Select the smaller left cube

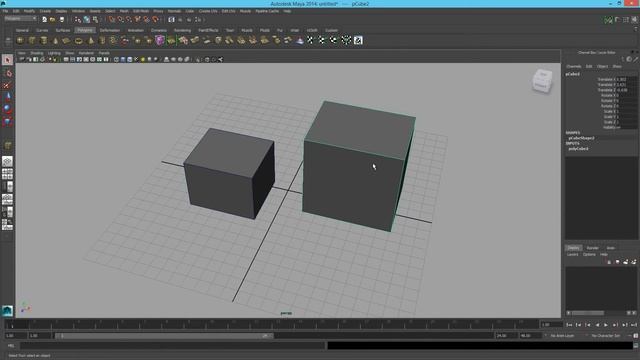tap(229, 173)
